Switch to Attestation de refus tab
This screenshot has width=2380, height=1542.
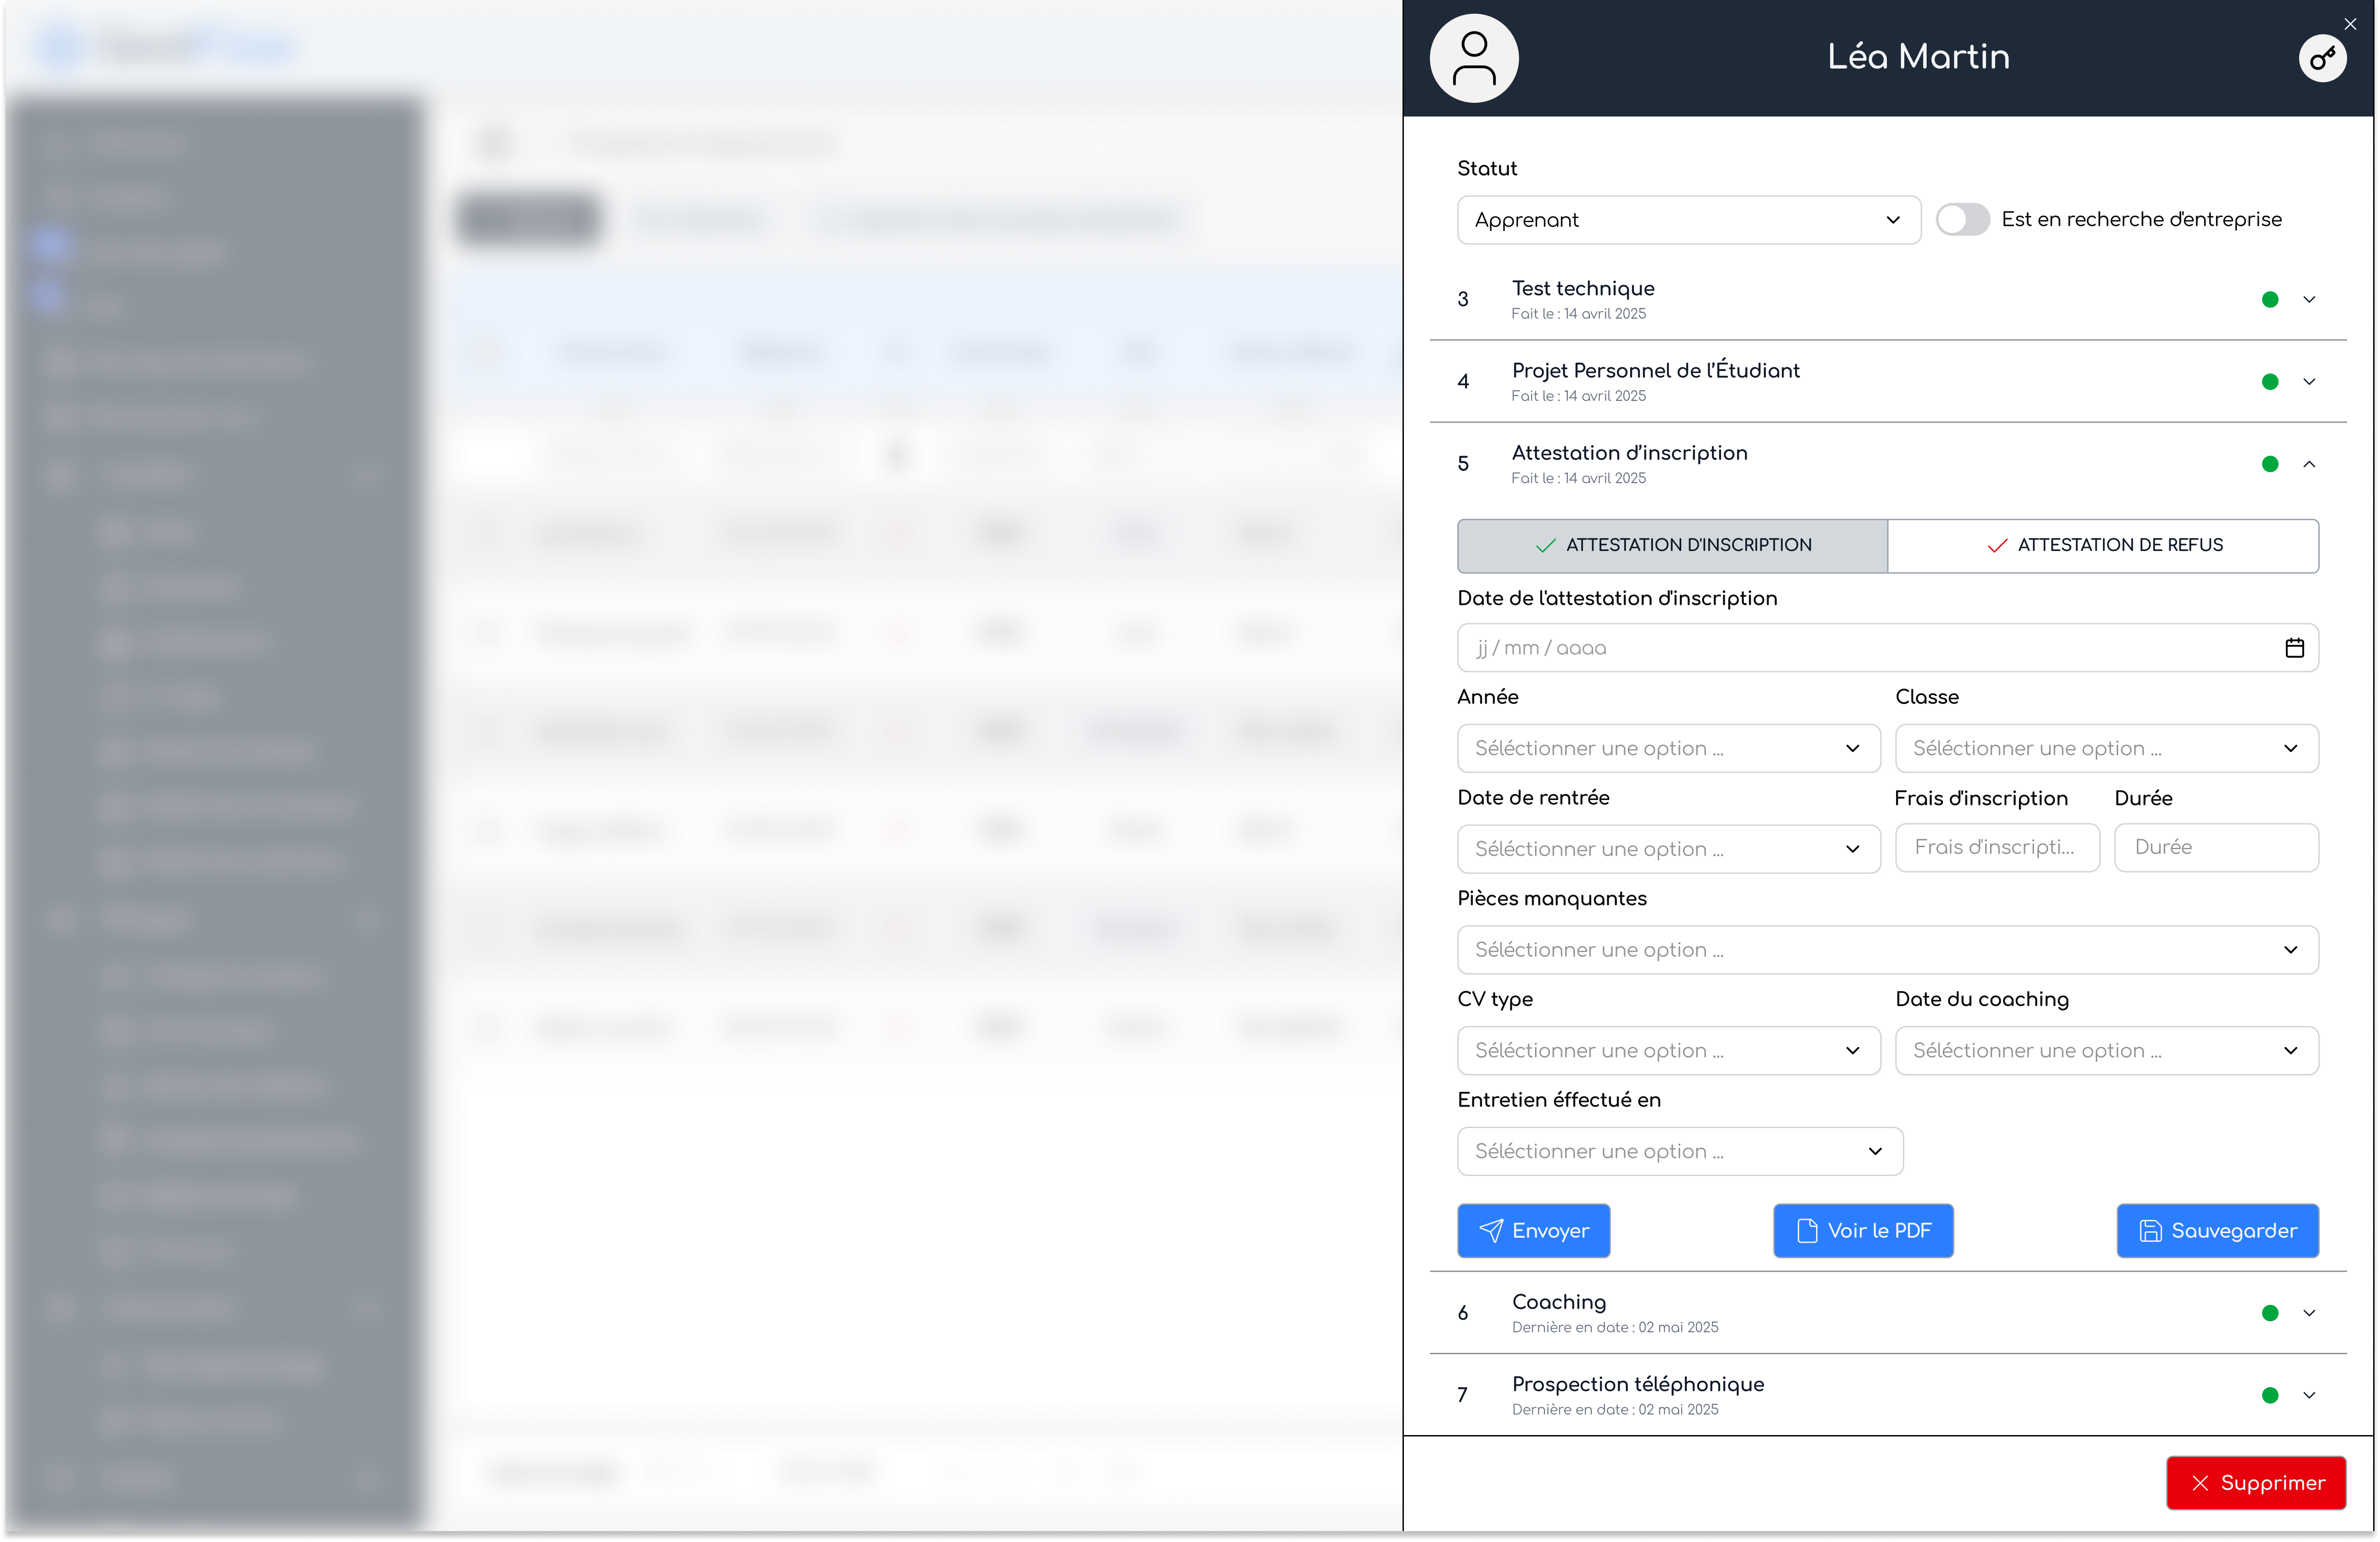coord(2103,545)
